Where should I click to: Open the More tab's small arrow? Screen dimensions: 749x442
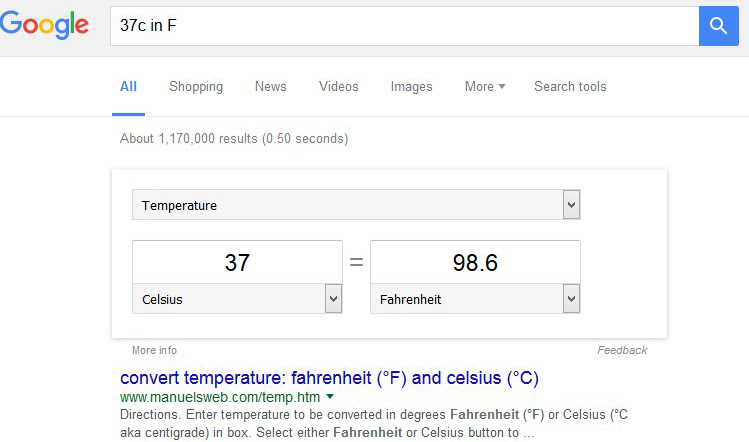coord(502,86)
